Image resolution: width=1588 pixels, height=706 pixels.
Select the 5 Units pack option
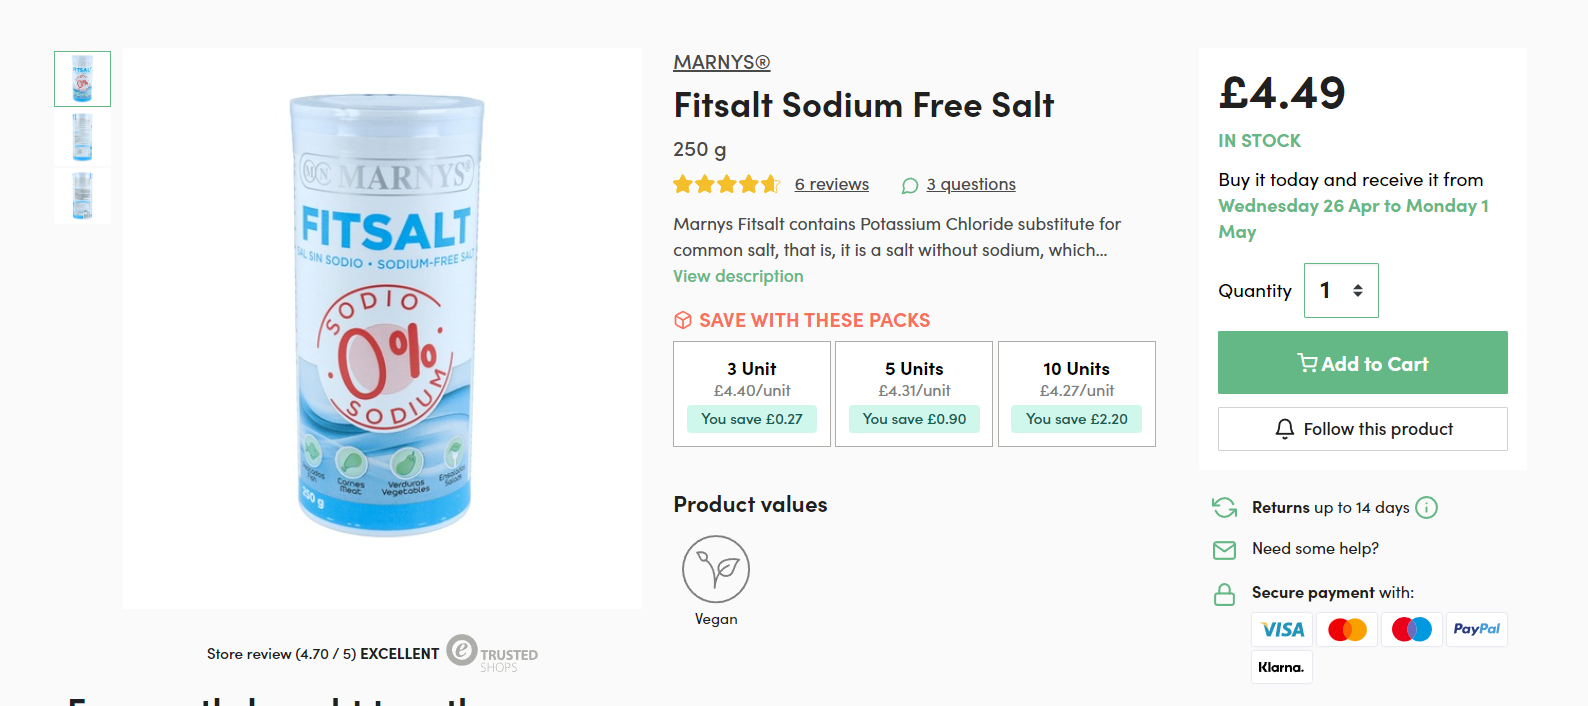[x=914, y=394]
